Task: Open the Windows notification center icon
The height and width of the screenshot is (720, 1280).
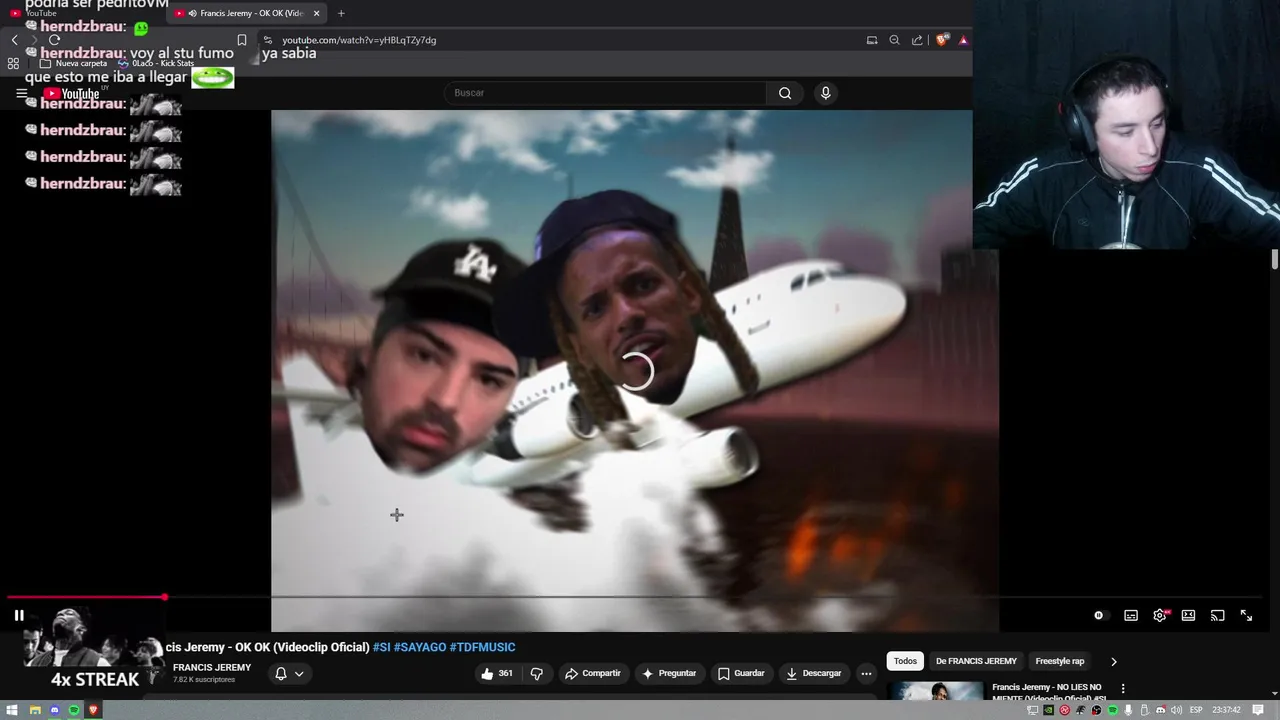Action: point(1258,710)
